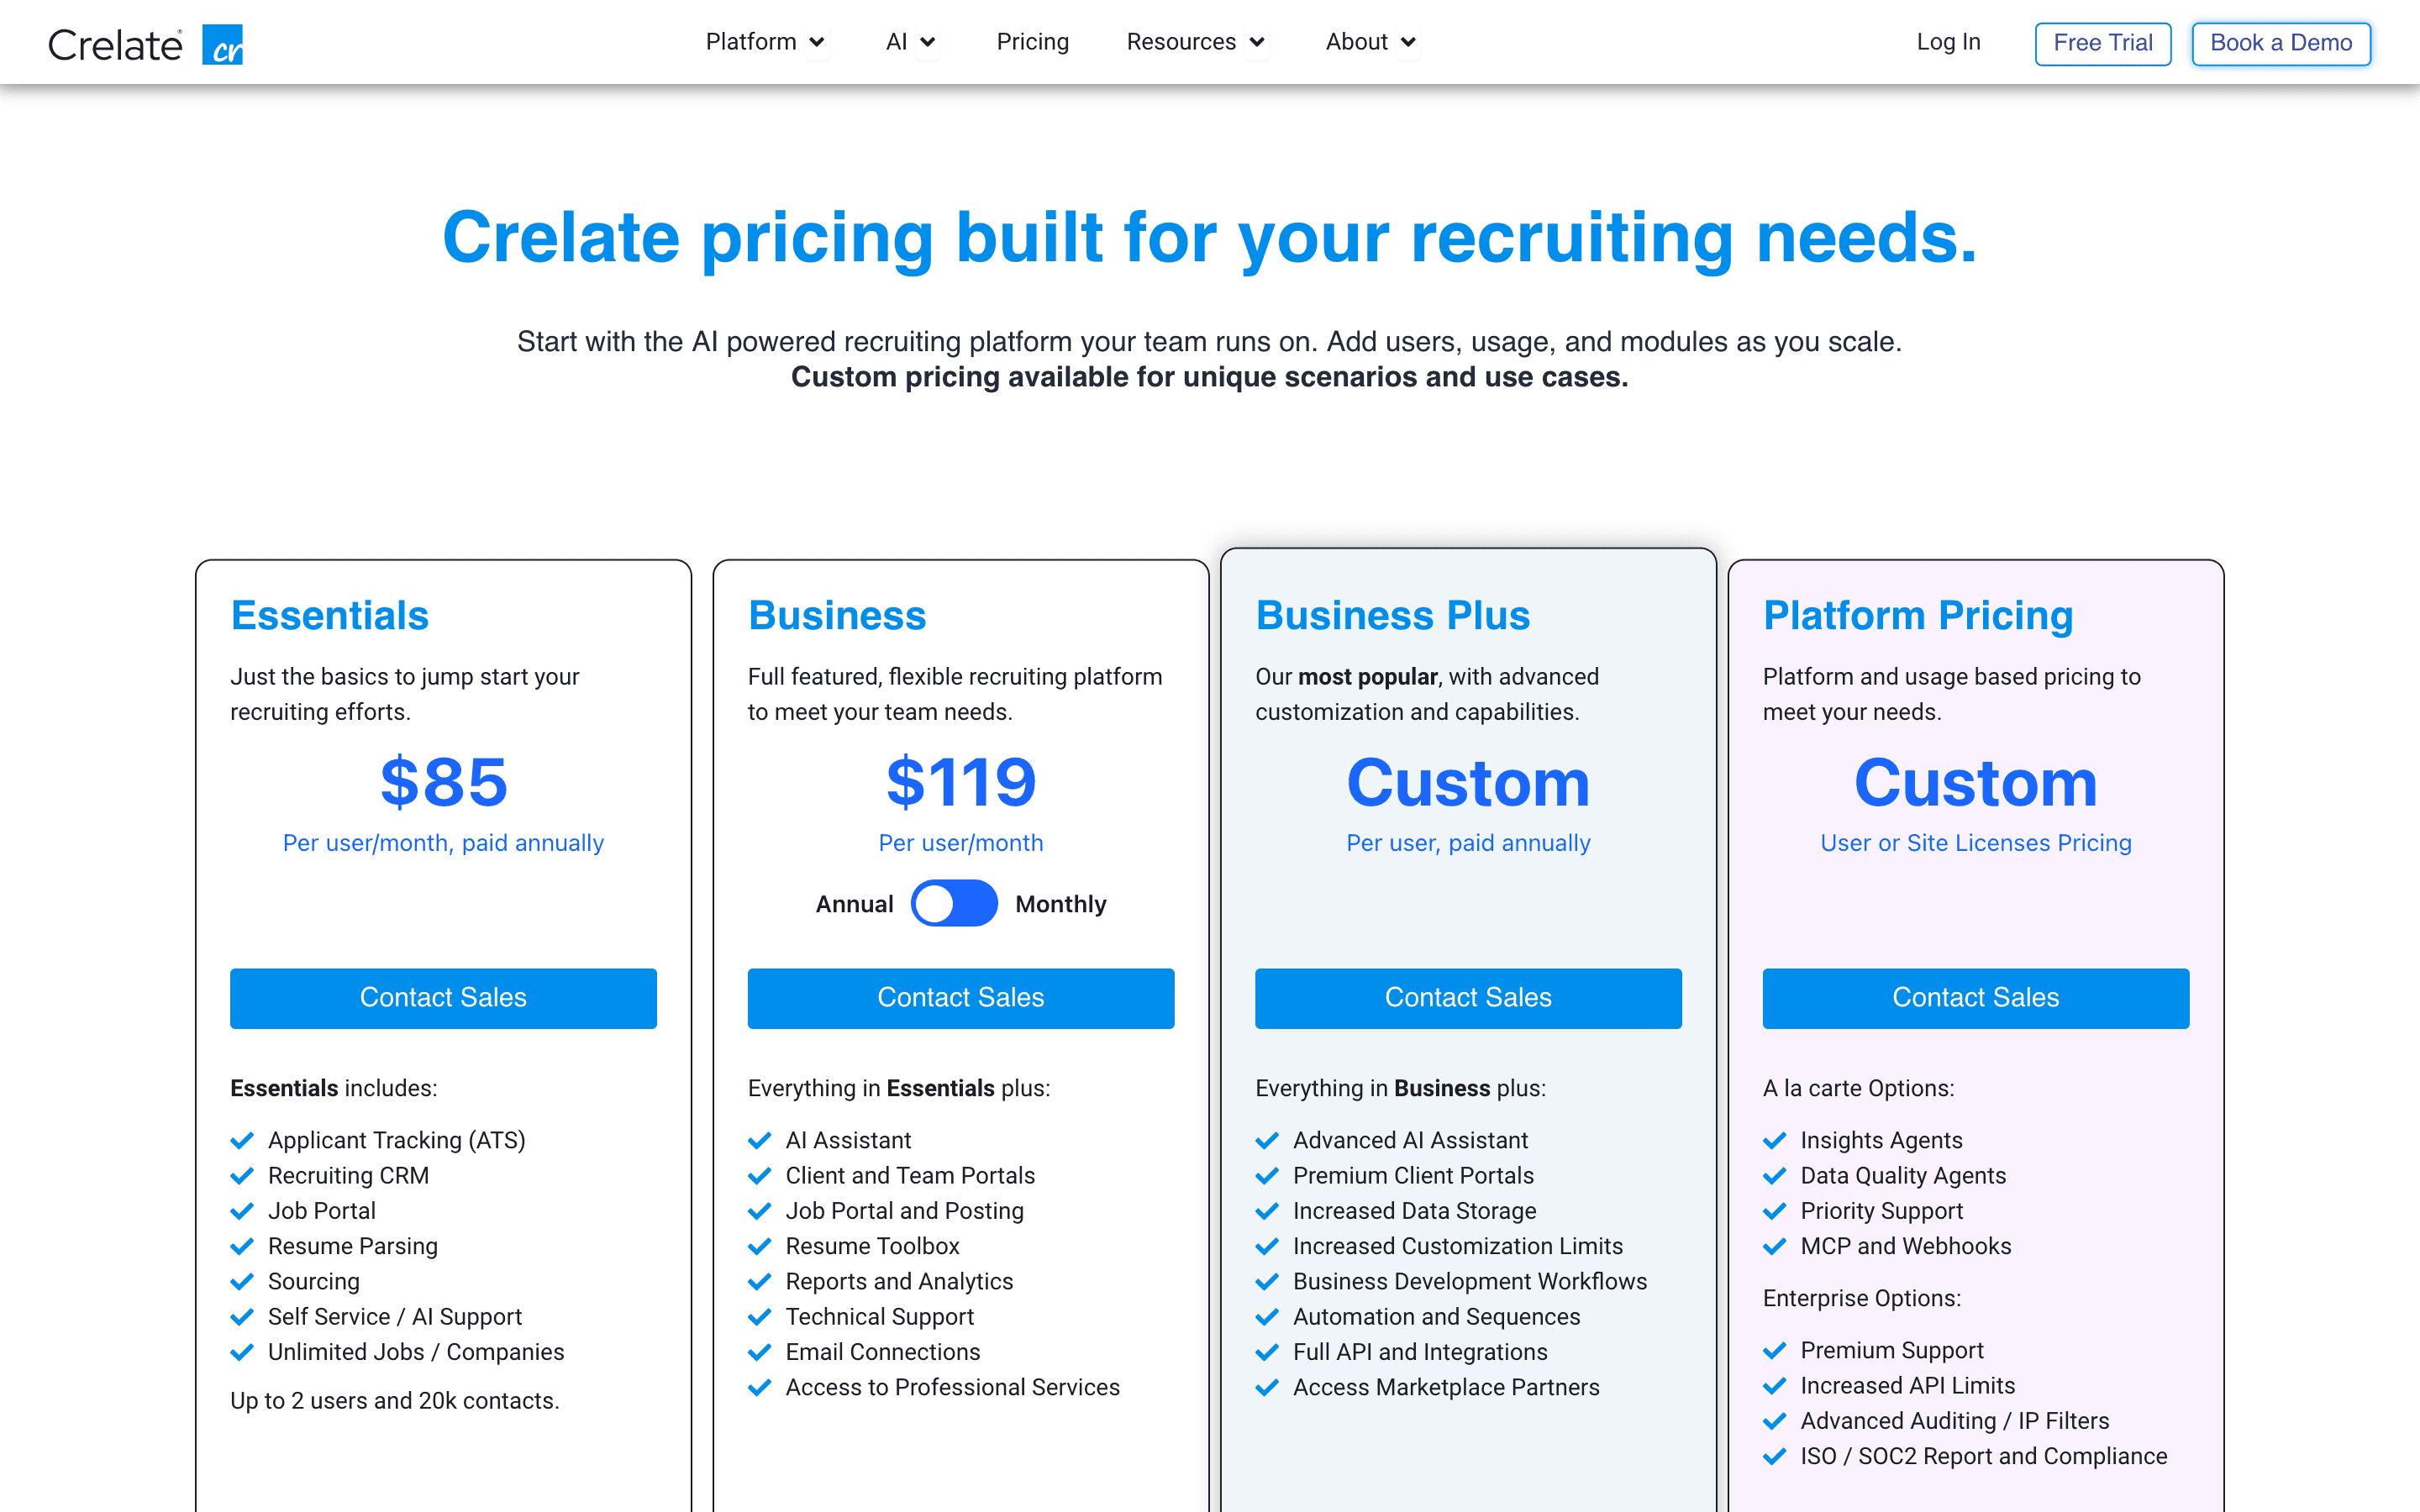Viewport: 2420px width, 1512px height.
Task: Click 'Priority Support' feature text
Action: pyautogui.click(x=1882, y=1211)
